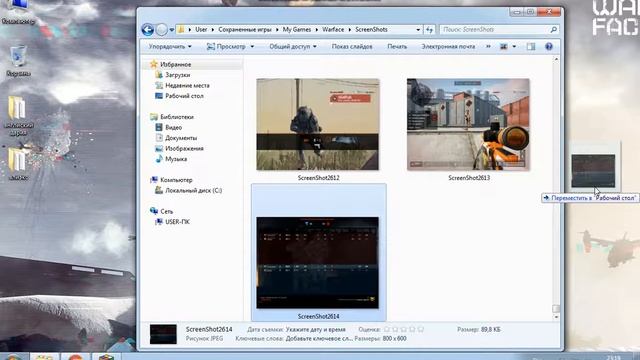640x360 pixels.
Task: Refresh the folder view button
Action: coord(429,30)
